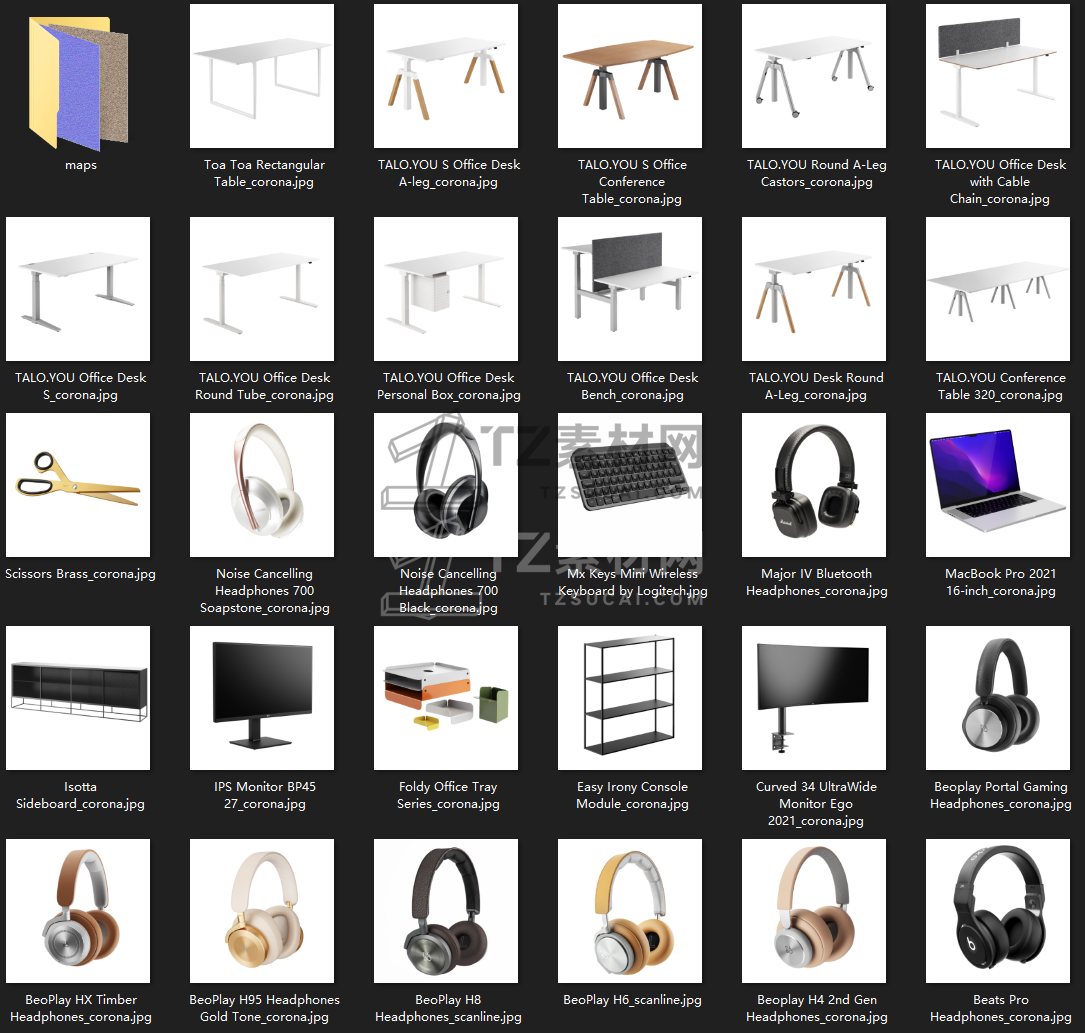
Task: Click filename 'TALO.YOU Office Desk Bench_corona.jpg'
Action: [x=632, y=386]
